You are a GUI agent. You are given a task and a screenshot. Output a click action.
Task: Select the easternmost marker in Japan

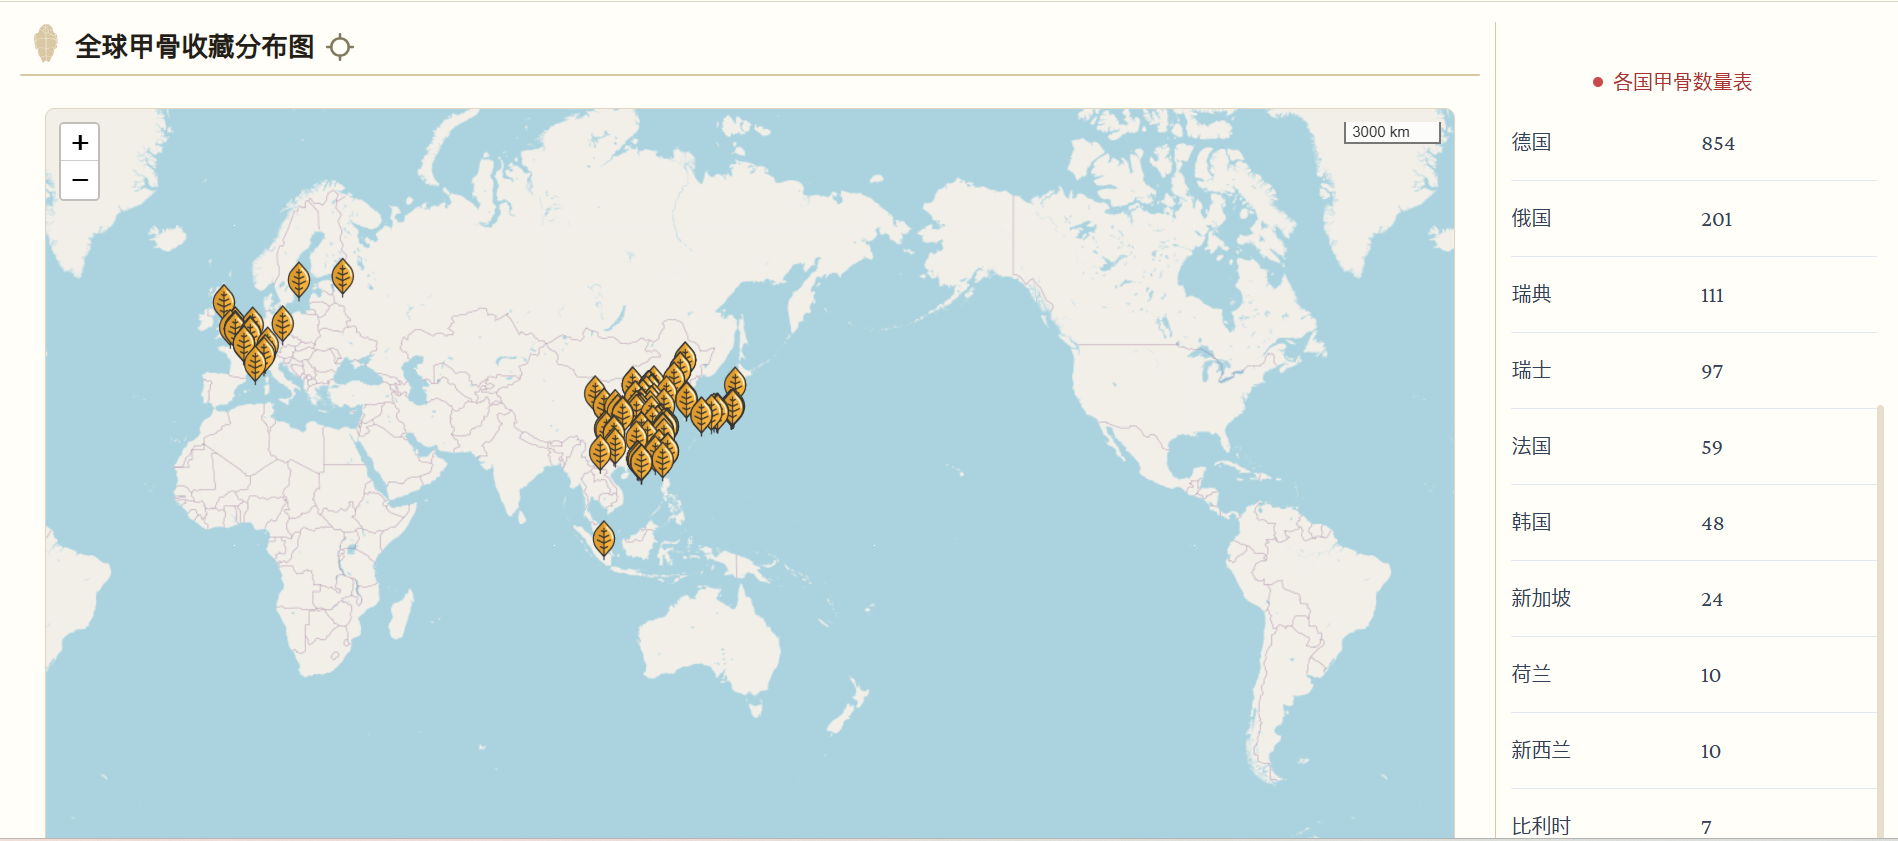pos(735,384)
